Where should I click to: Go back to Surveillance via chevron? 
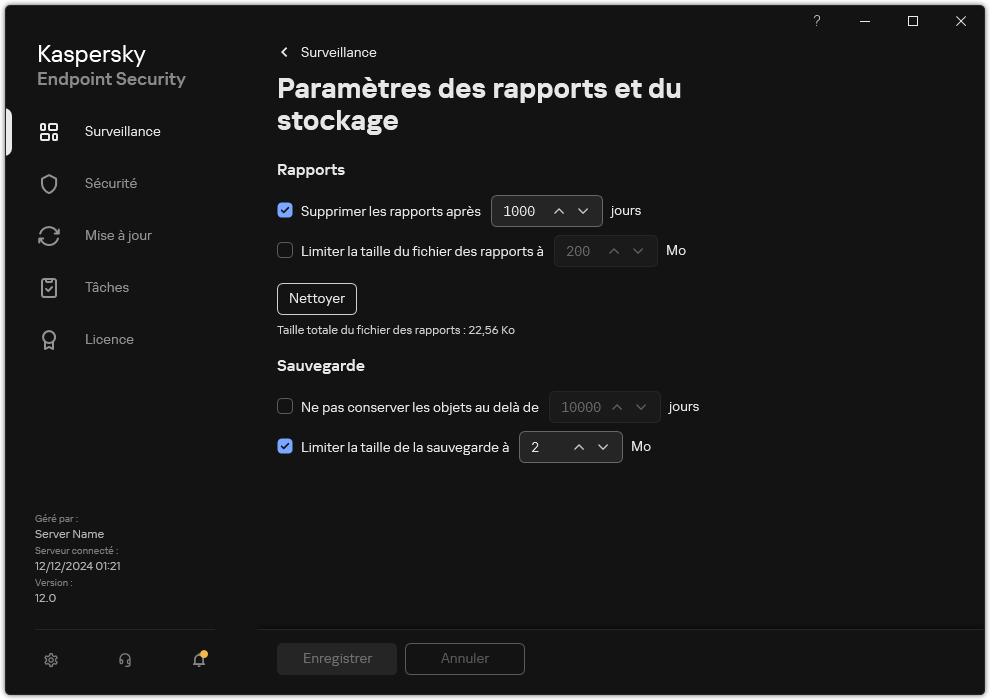284,52
